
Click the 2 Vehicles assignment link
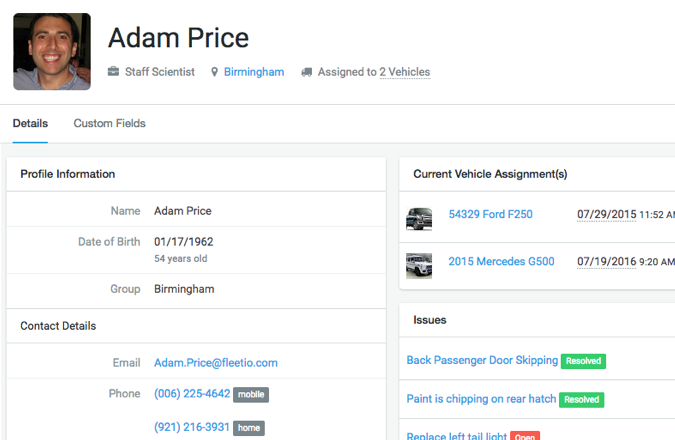click(404, 72)
